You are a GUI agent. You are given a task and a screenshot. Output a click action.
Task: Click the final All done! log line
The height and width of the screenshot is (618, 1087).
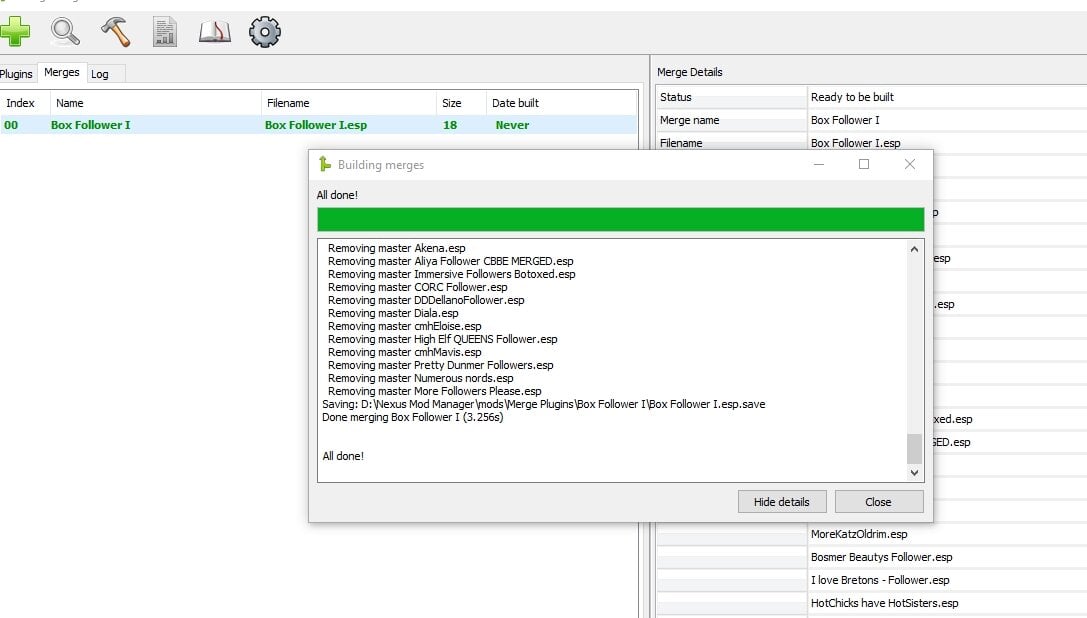point(342,456)
